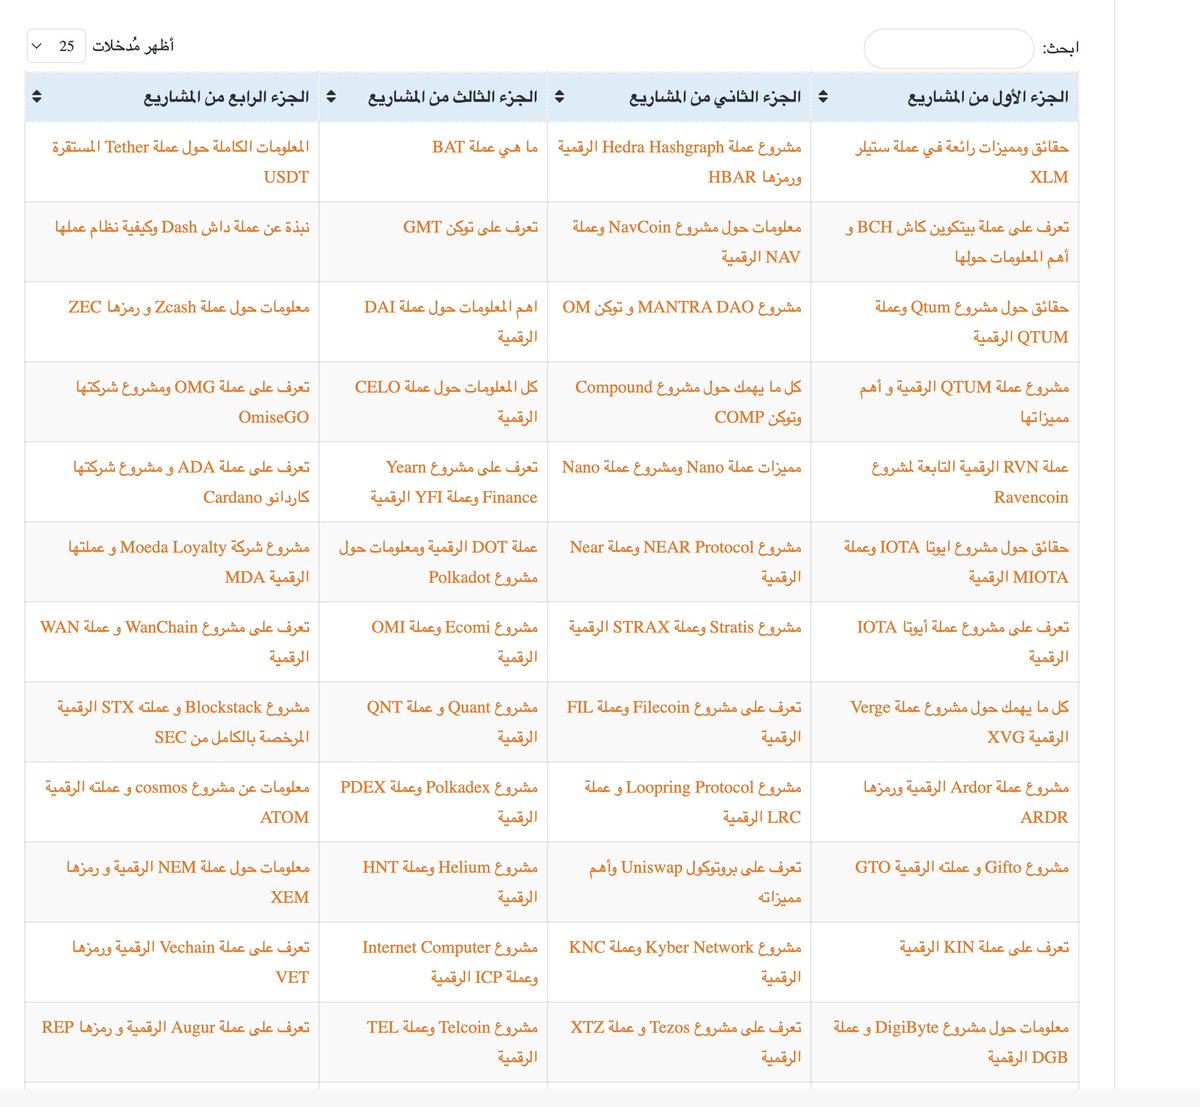The width and height of the screenshot is (1200, 1107).
Task: Sort by الجزء الرابع من المشاريع header text
Action: [x=227, y=97]
